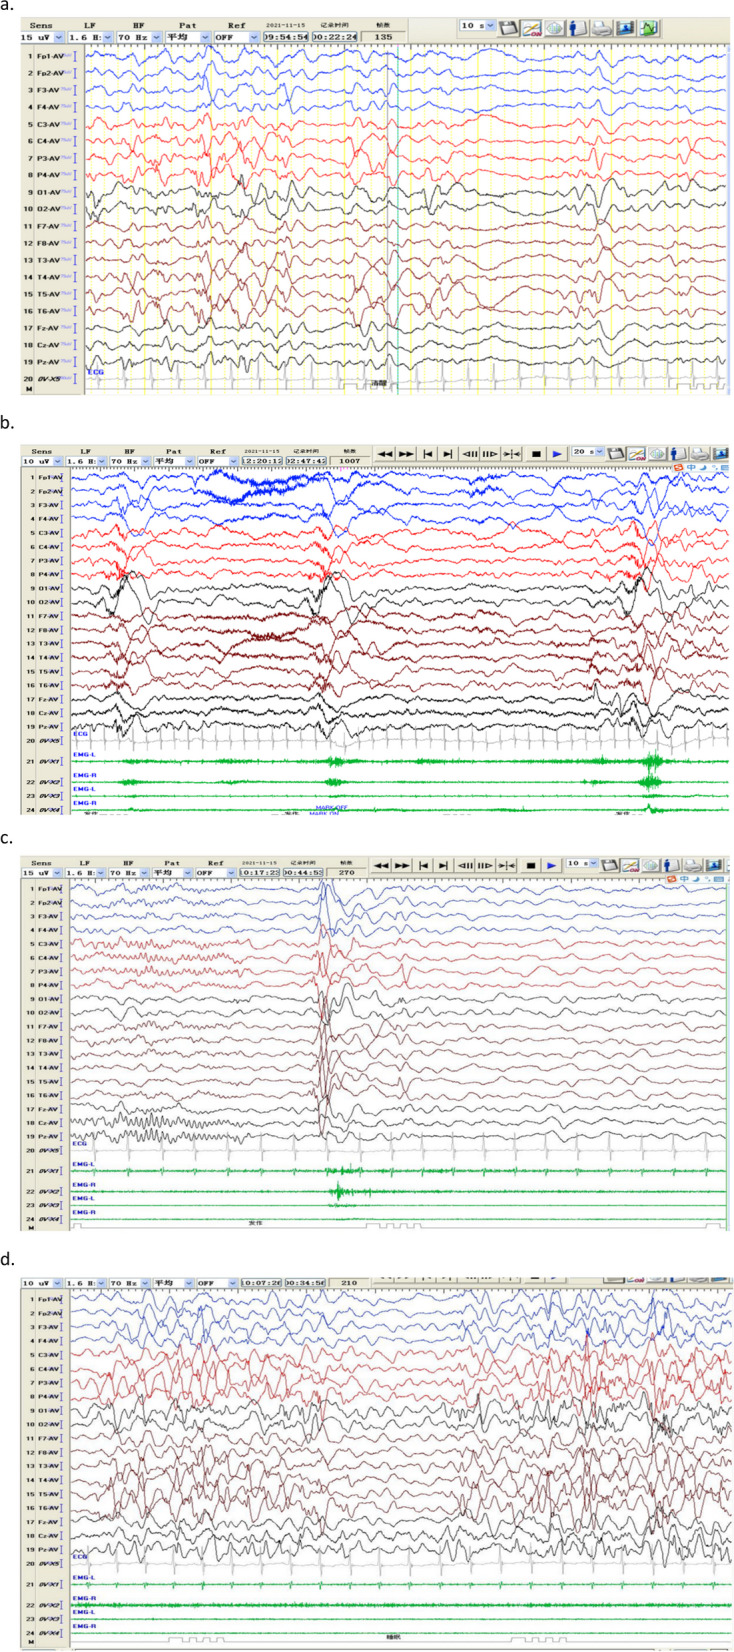This screenshot has width=734, height=1652.
Task: Click the blue play triangle in panel b
Action: point(556,453)
